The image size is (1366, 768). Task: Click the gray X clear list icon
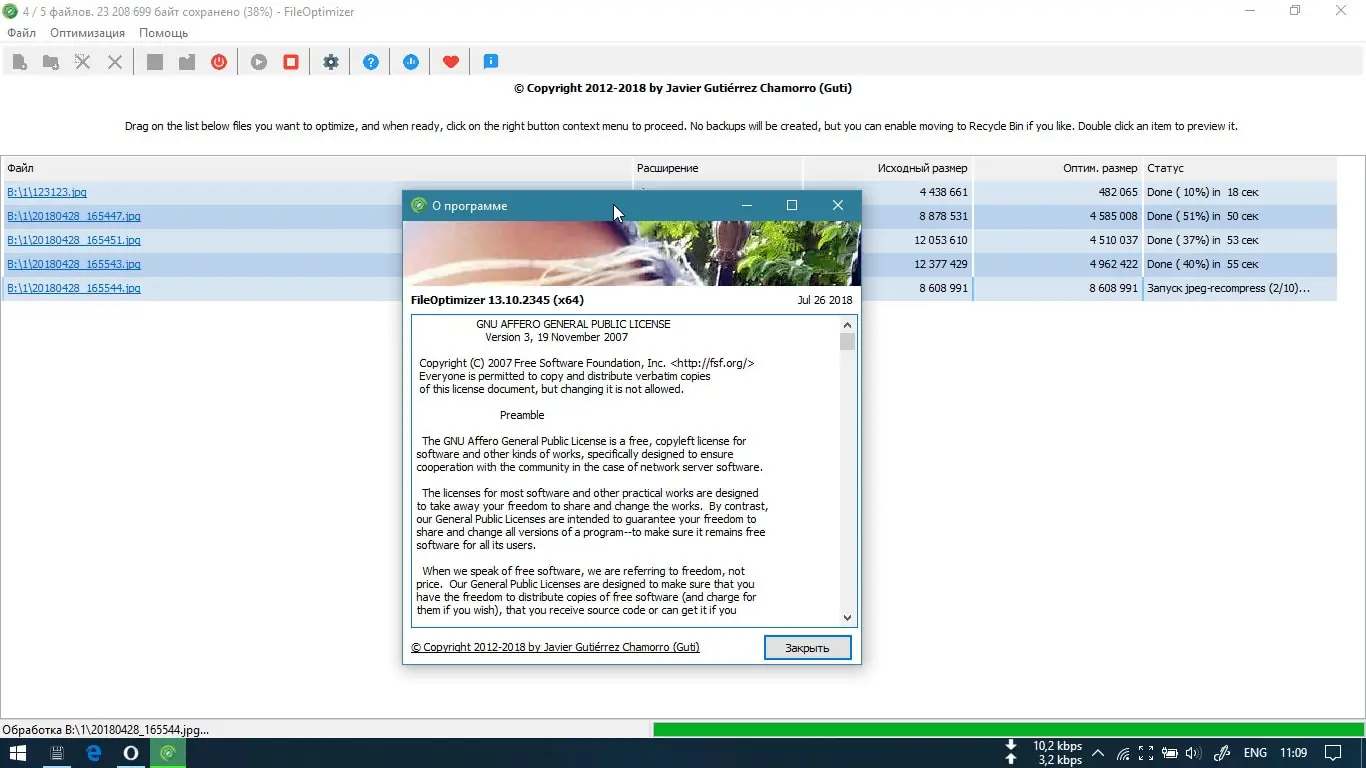point(115,62)
